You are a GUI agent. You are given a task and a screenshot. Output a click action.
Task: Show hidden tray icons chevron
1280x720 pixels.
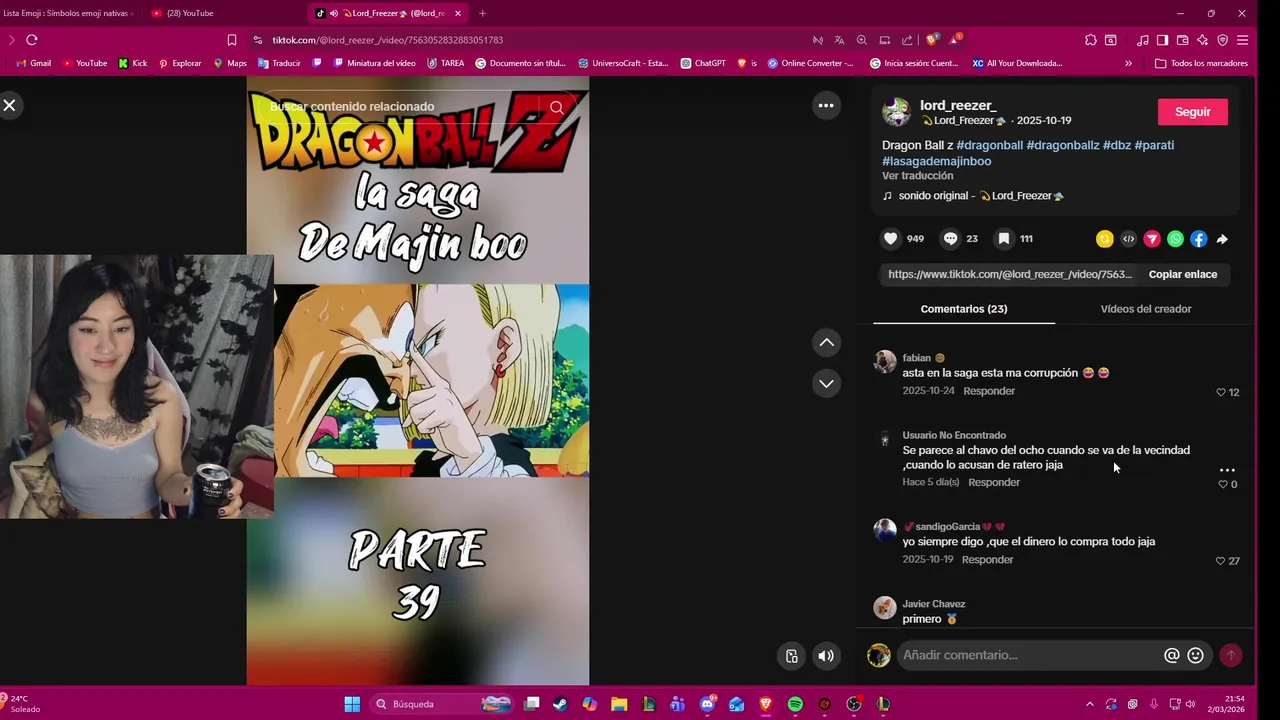tap(1089, 704)
